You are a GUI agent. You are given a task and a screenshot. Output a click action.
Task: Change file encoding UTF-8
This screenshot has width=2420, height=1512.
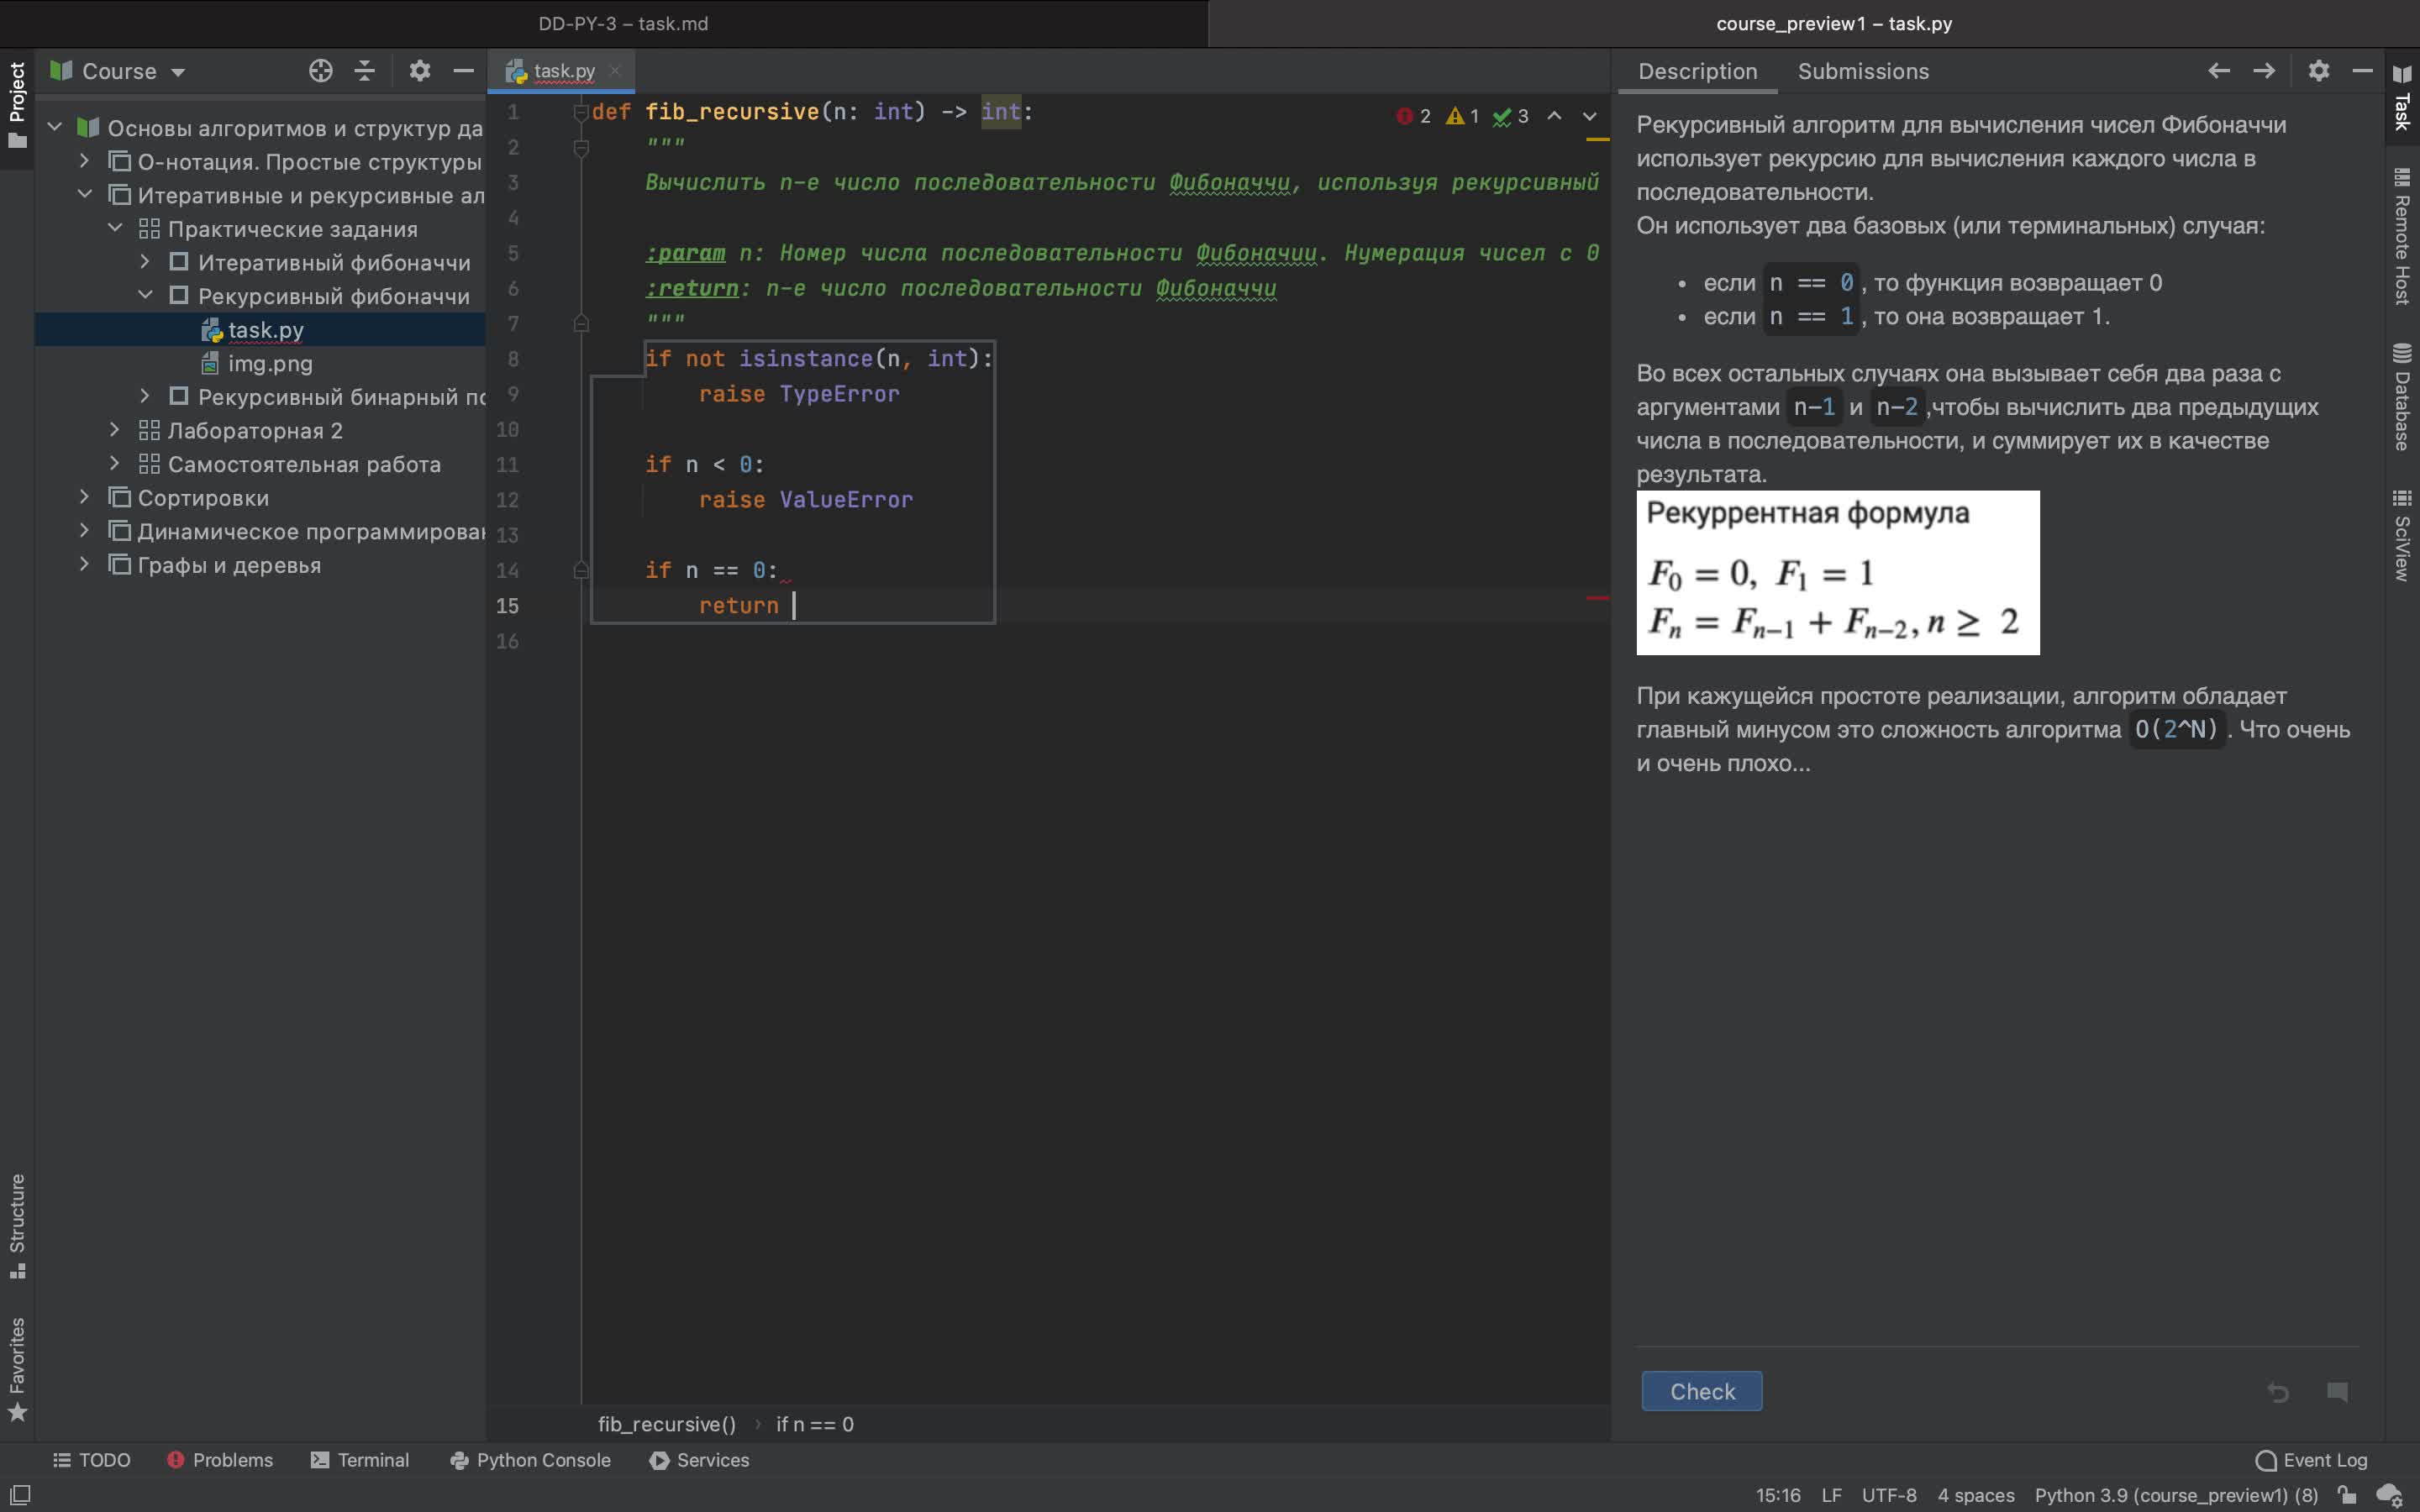pos(1888,1495)
